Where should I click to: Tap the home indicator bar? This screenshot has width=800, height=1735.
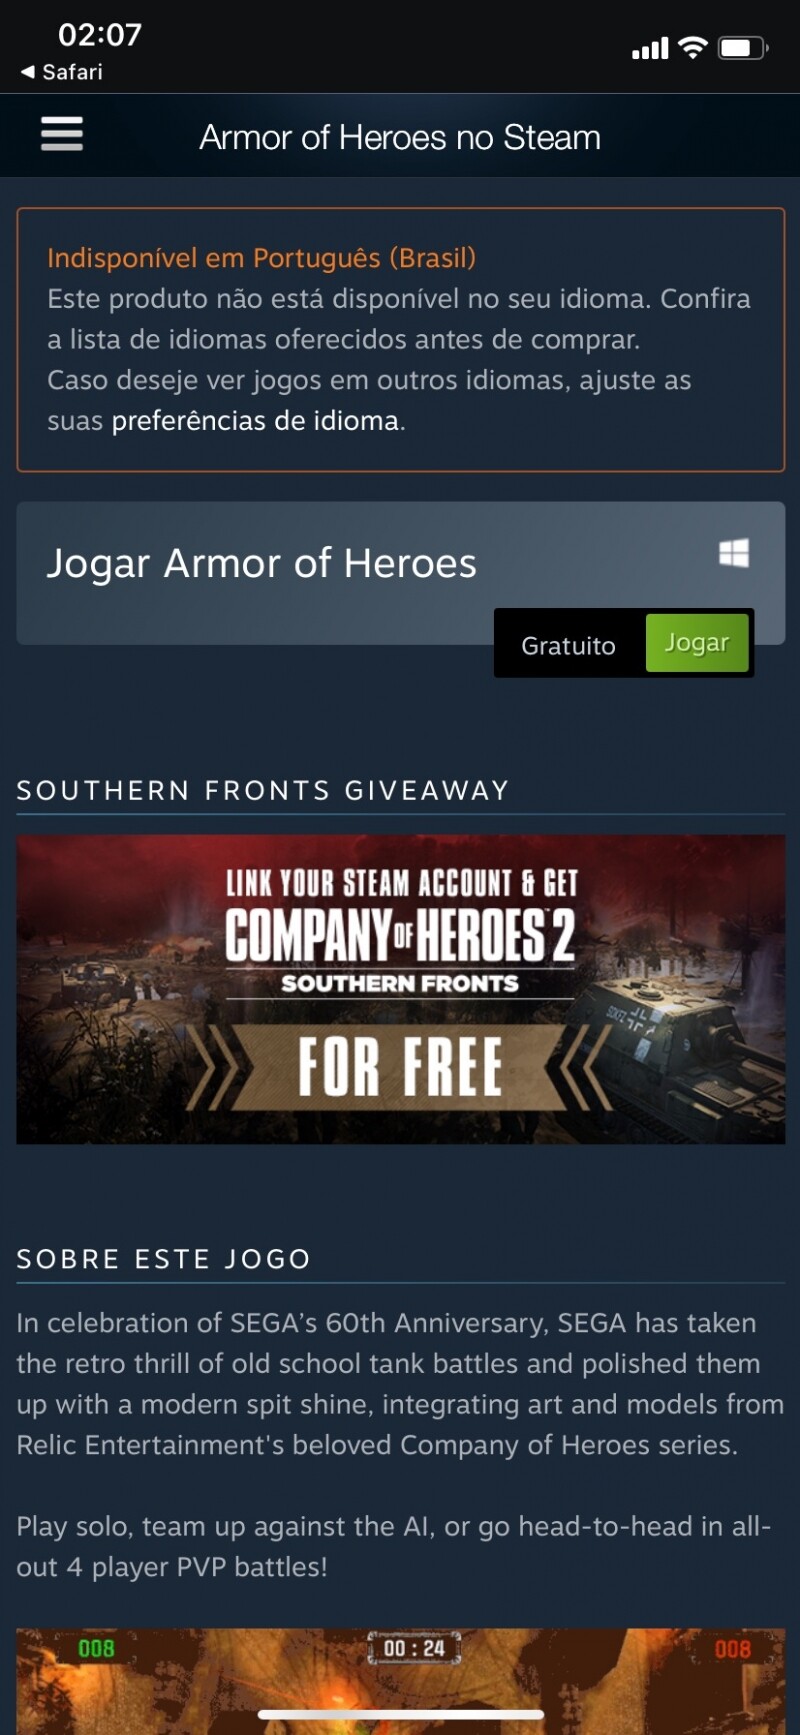point(400,1714)
